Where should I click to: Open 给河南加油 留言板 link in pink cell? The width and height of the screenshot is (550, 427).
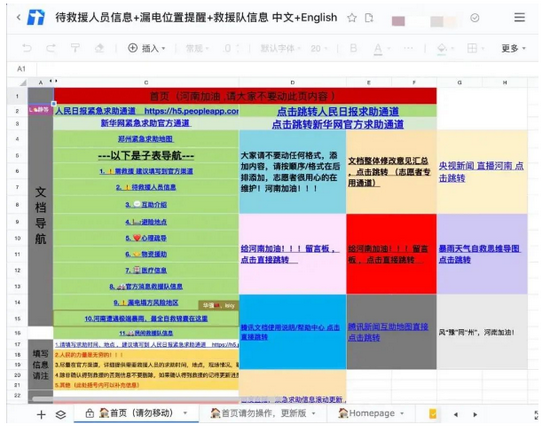290,254
